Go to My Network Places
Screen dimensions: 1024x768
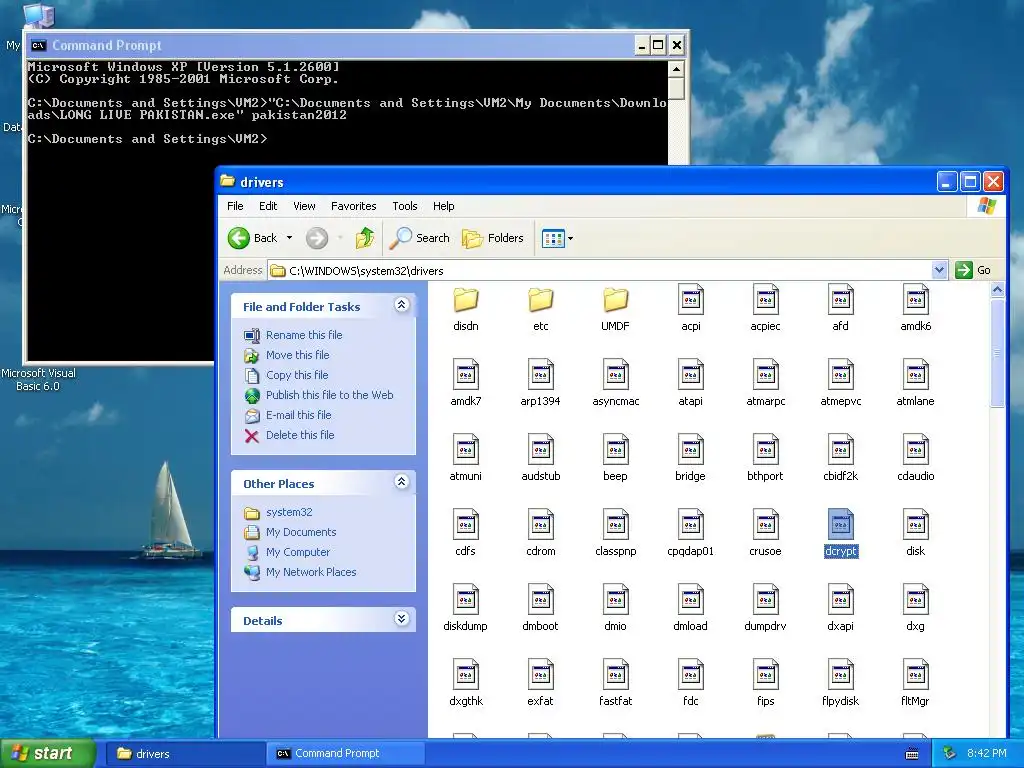(x=311, y=571)
